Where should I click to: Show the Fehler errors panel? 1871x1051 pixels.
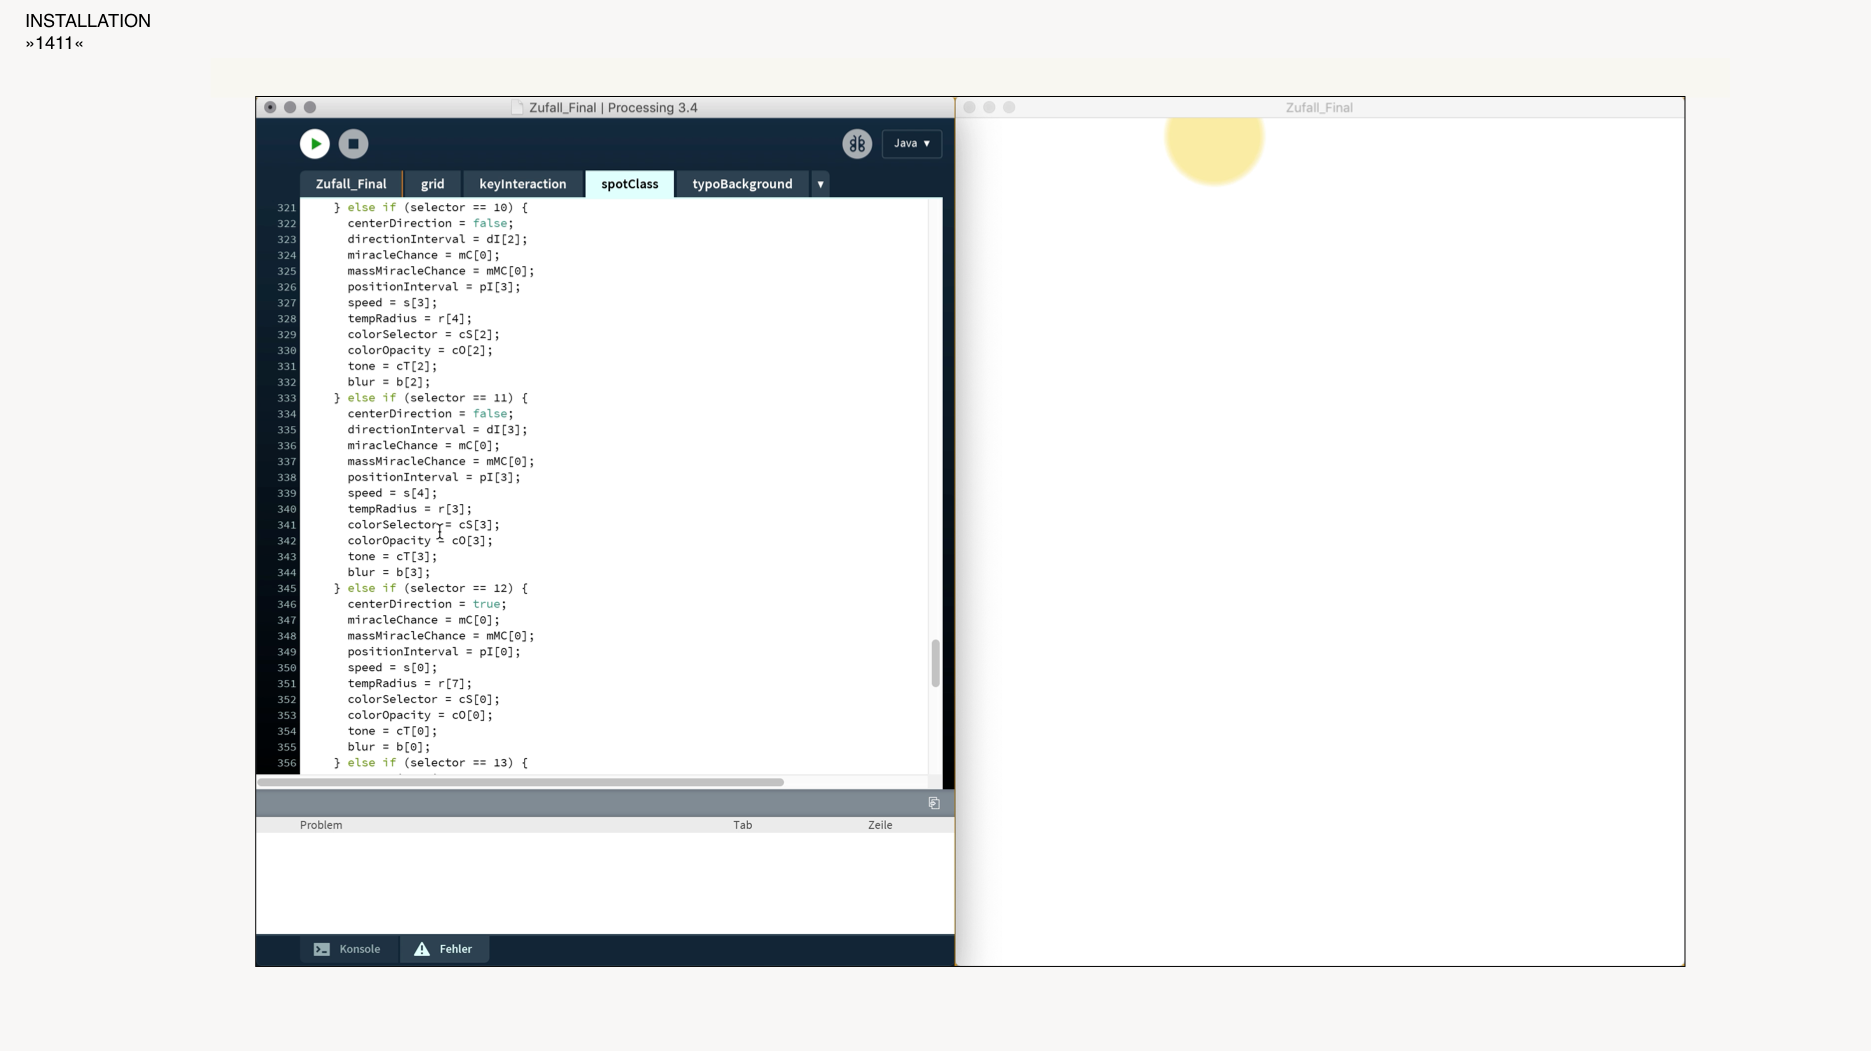(x=444, y=949)
